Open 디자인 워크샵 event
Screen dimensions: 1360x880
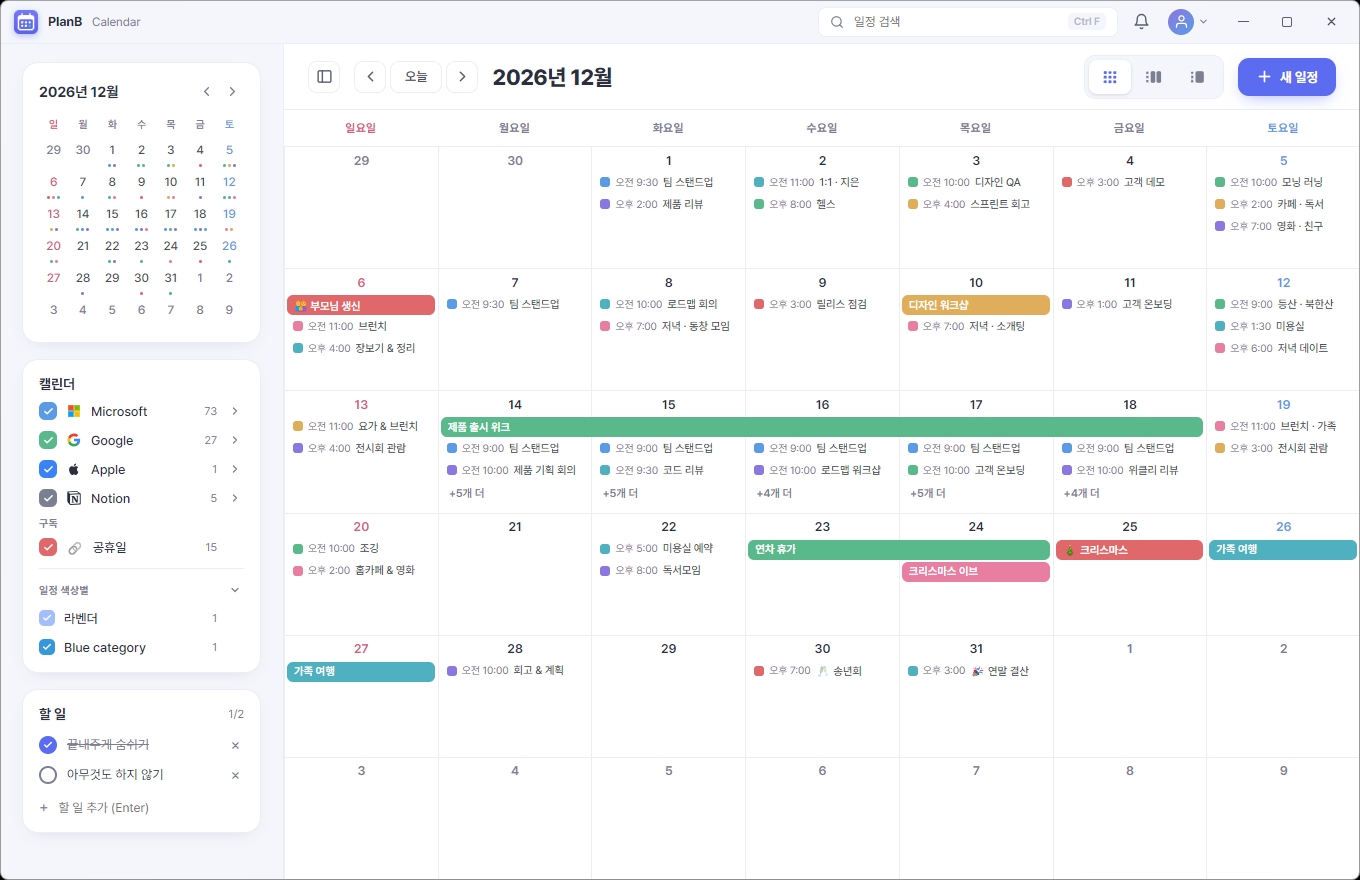(976, 305)
